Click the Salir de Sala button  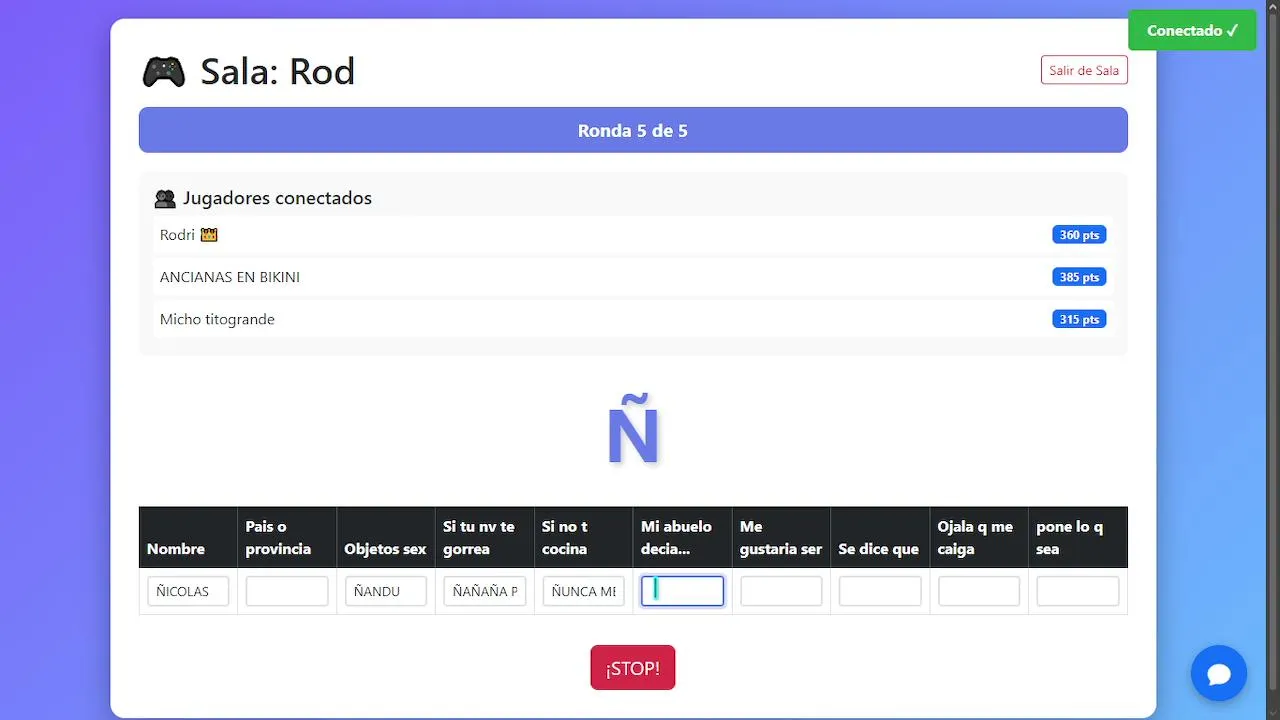coord(1084,70)
